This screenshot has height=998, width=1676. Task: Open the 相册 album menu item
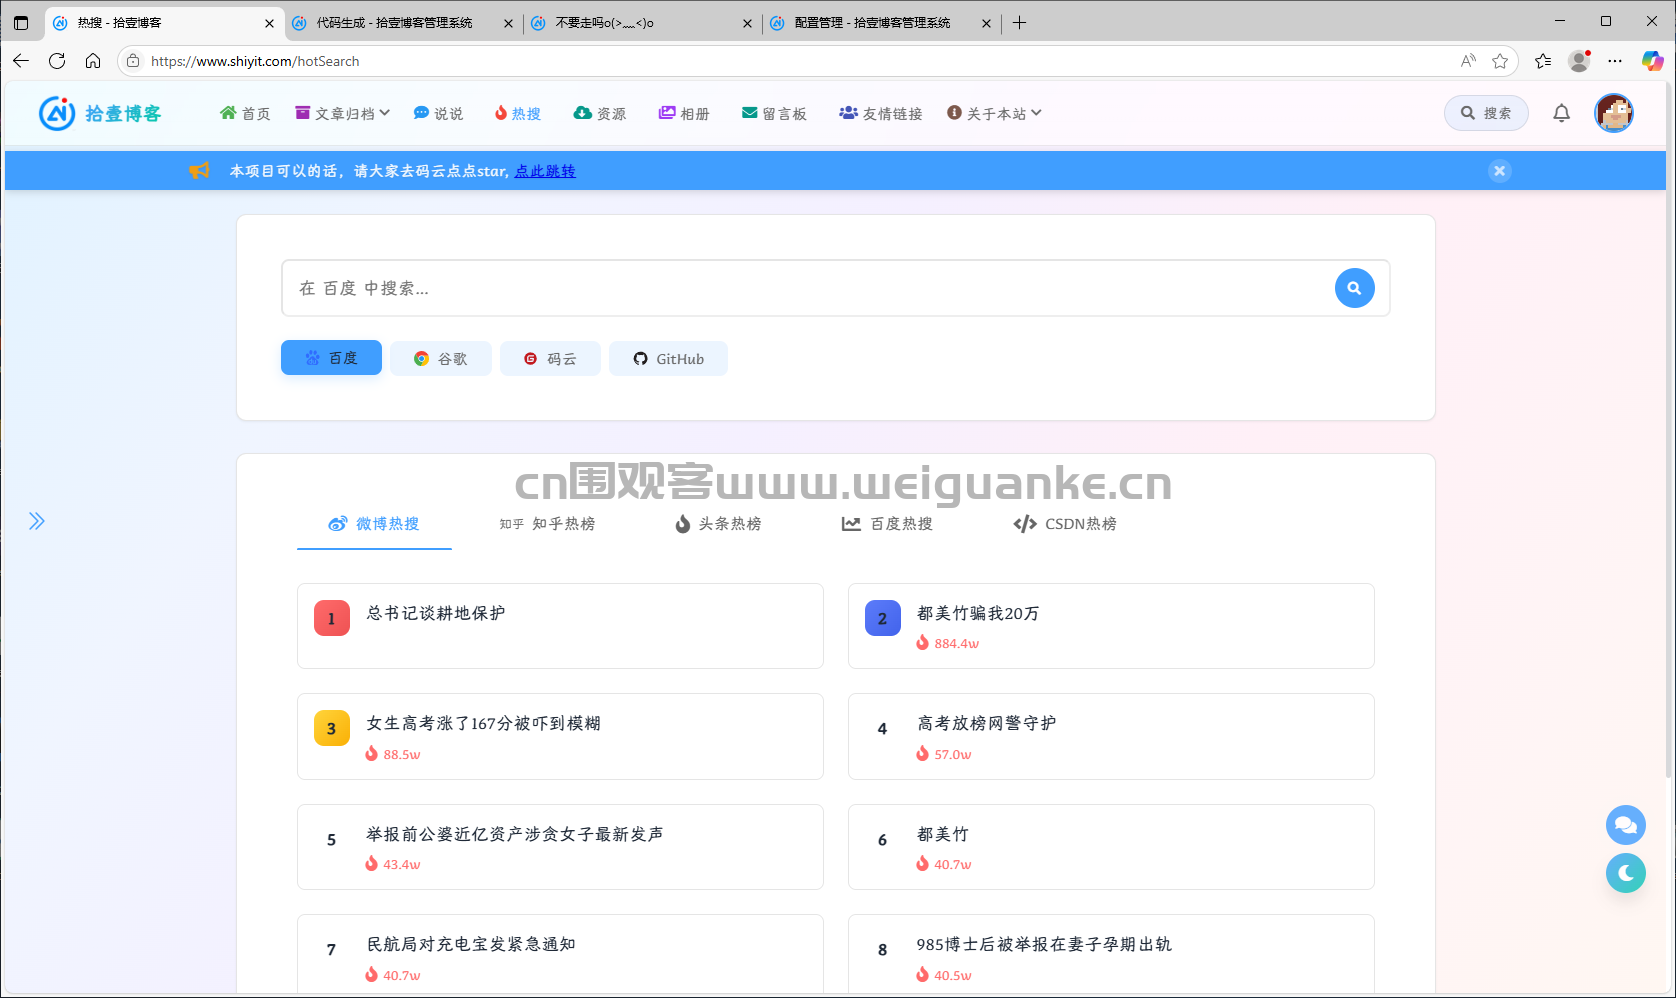pyautogui.click(x=684, y=114)
